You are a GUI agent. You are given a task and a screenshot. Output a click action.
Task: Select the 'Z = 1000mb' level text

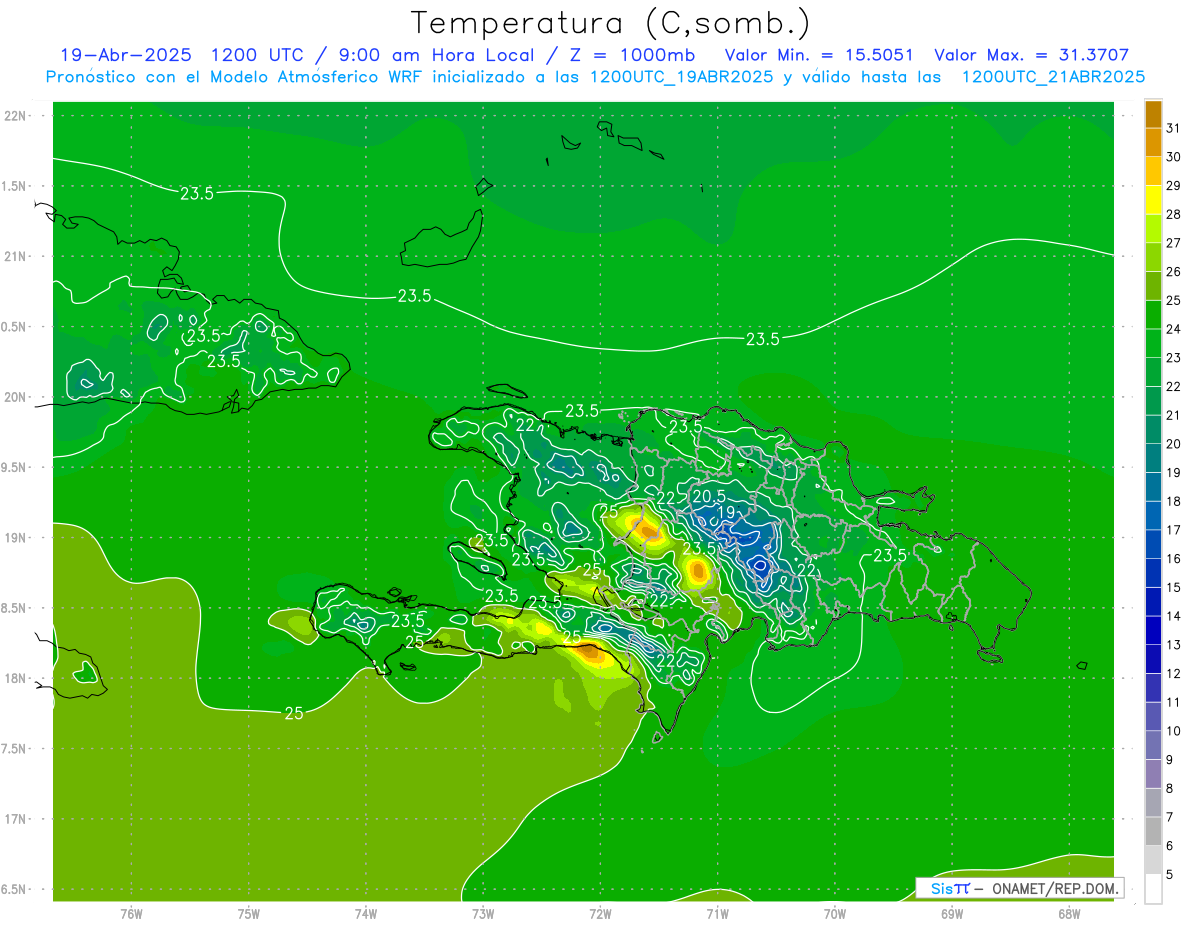pyautogui.click(x=632, y=55)
